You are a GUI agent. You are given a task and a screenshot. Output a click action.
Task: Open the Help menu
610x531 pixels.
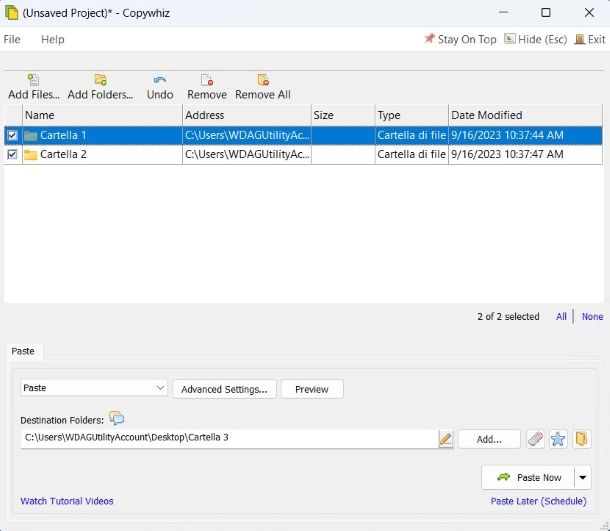53,39
